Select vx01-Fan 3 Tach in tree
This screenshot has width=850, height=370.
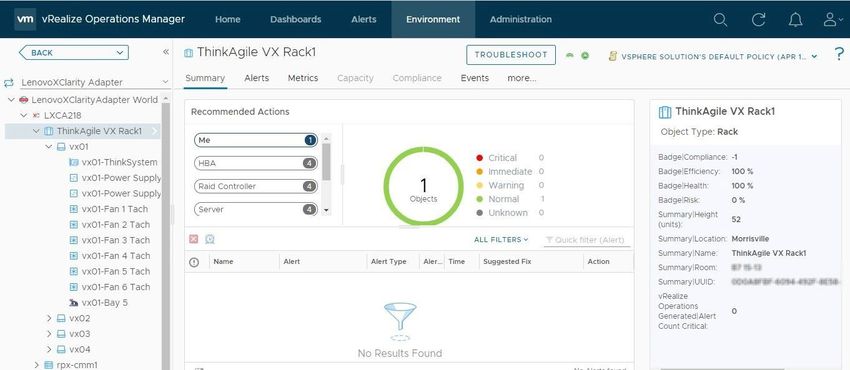[x=109, y=240]
